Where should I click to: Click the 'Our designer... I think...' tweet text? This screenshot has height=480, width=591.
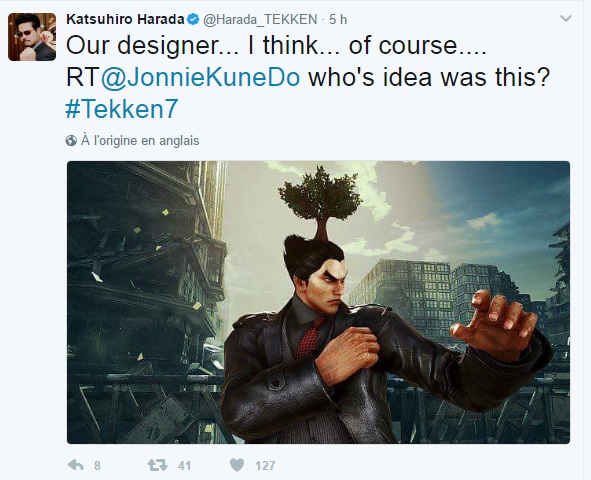(276, 46)
